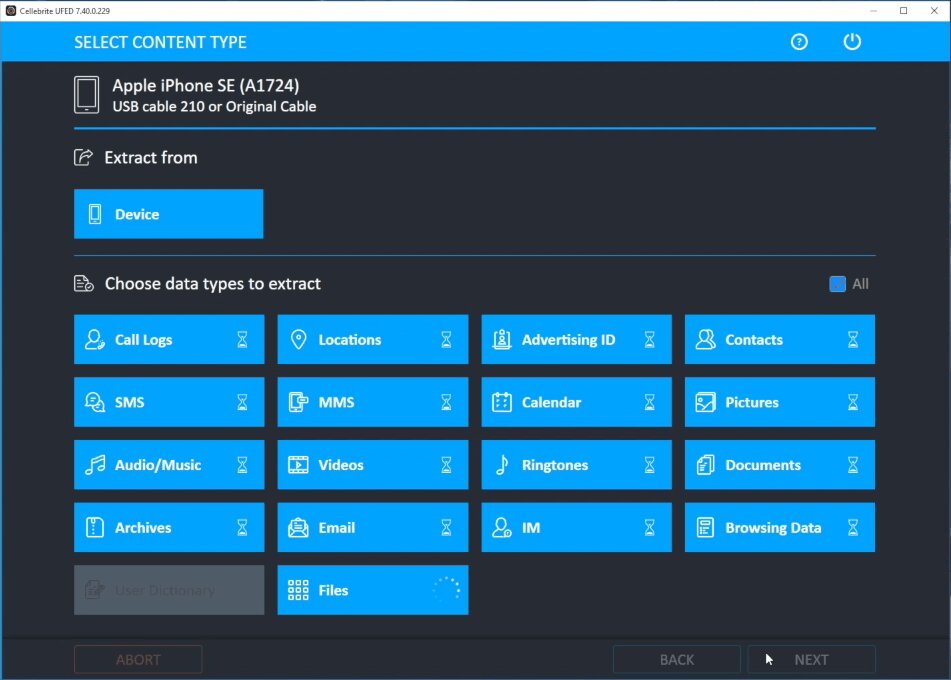Toggle the Advertising ID tile
The image size is (951, 680).
576,339
